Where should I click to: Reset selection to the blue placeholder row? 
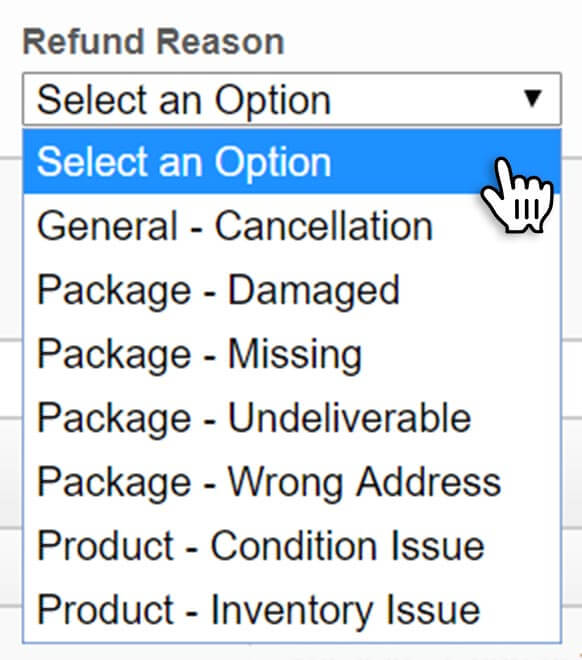click(x=292, y=162)
